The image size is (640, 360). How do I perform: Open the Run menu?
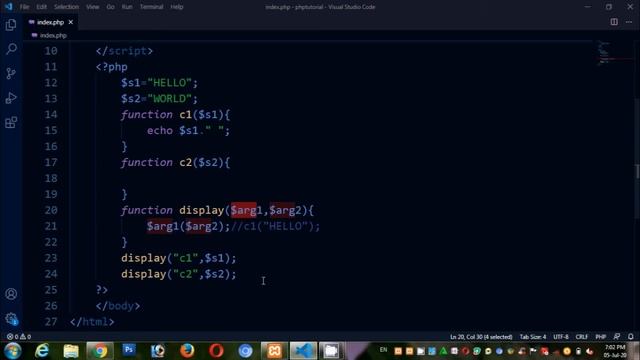pos(127,7)
